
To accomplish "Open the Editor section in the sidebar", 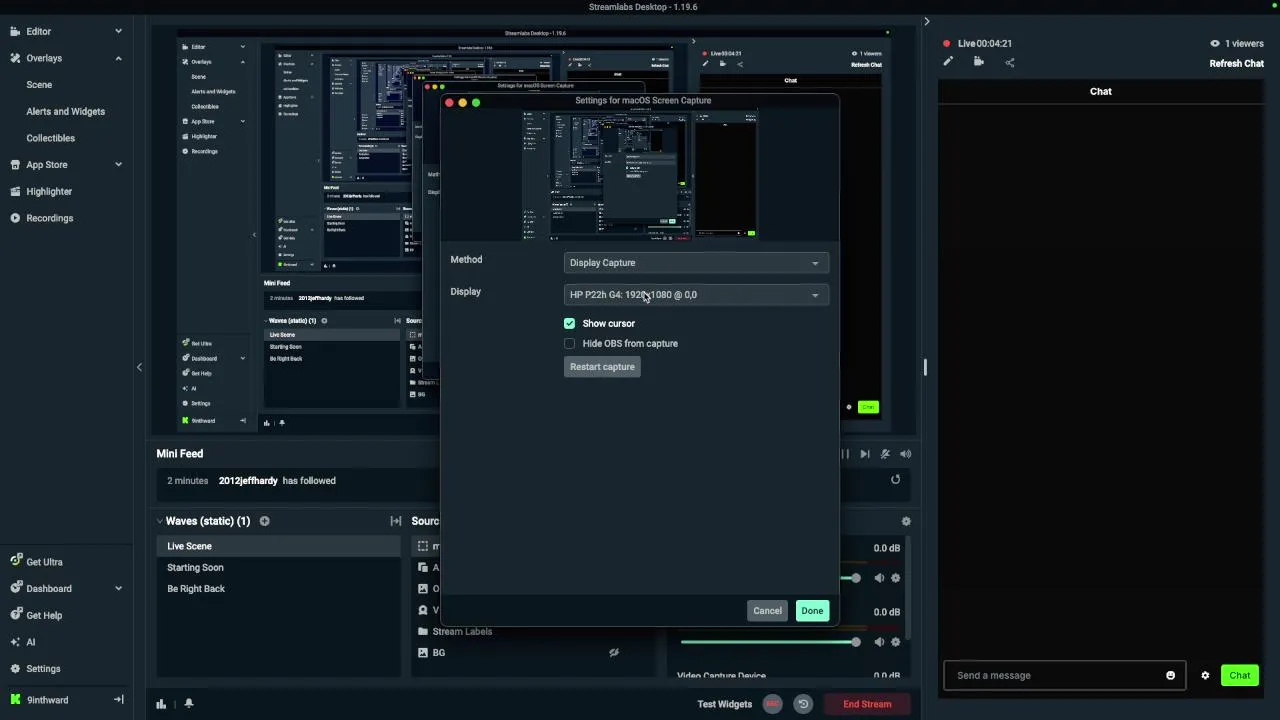I will tap(38, 31).
